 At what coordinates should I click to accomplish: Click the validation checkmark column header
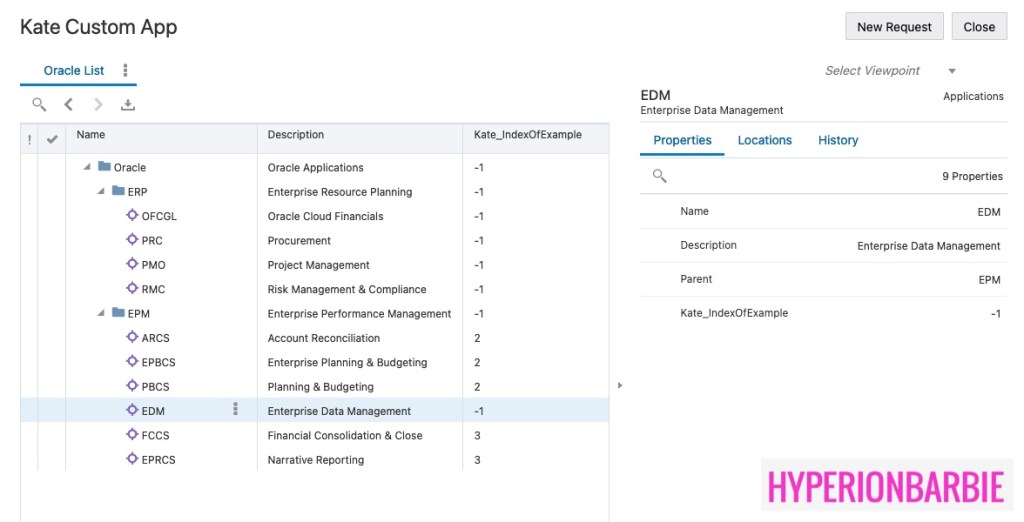coord(53,137)
